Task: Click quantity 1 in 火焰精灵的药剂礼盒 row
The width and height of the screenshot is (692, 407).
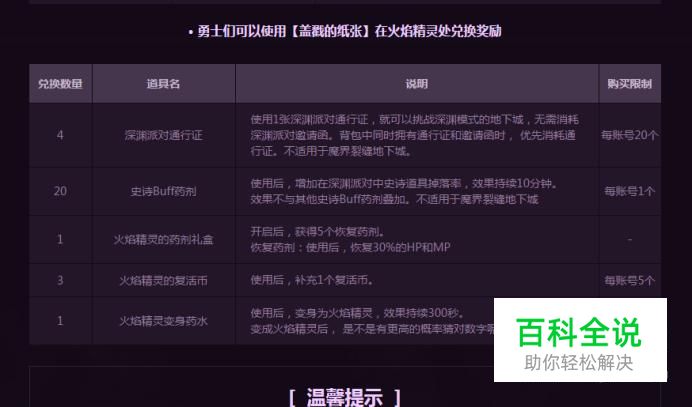Action: pos(60,239)
